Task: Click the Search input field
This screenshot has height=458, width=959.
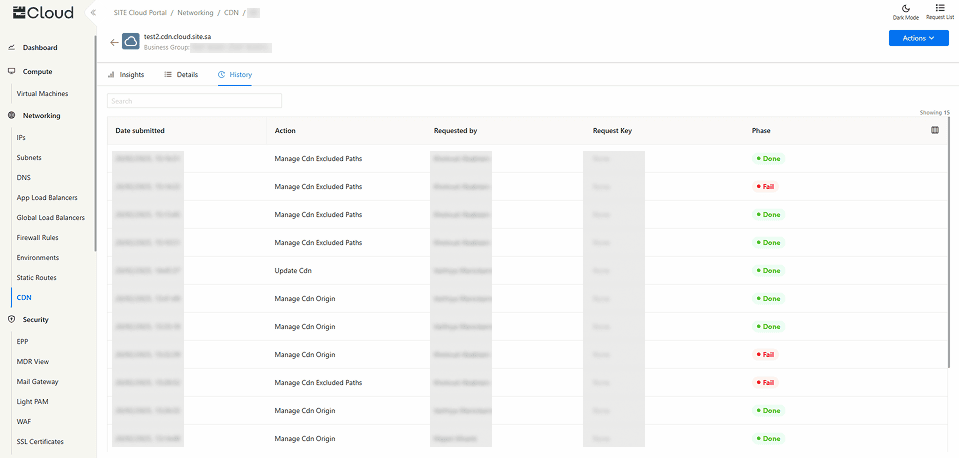Action: tap(194, 101)
